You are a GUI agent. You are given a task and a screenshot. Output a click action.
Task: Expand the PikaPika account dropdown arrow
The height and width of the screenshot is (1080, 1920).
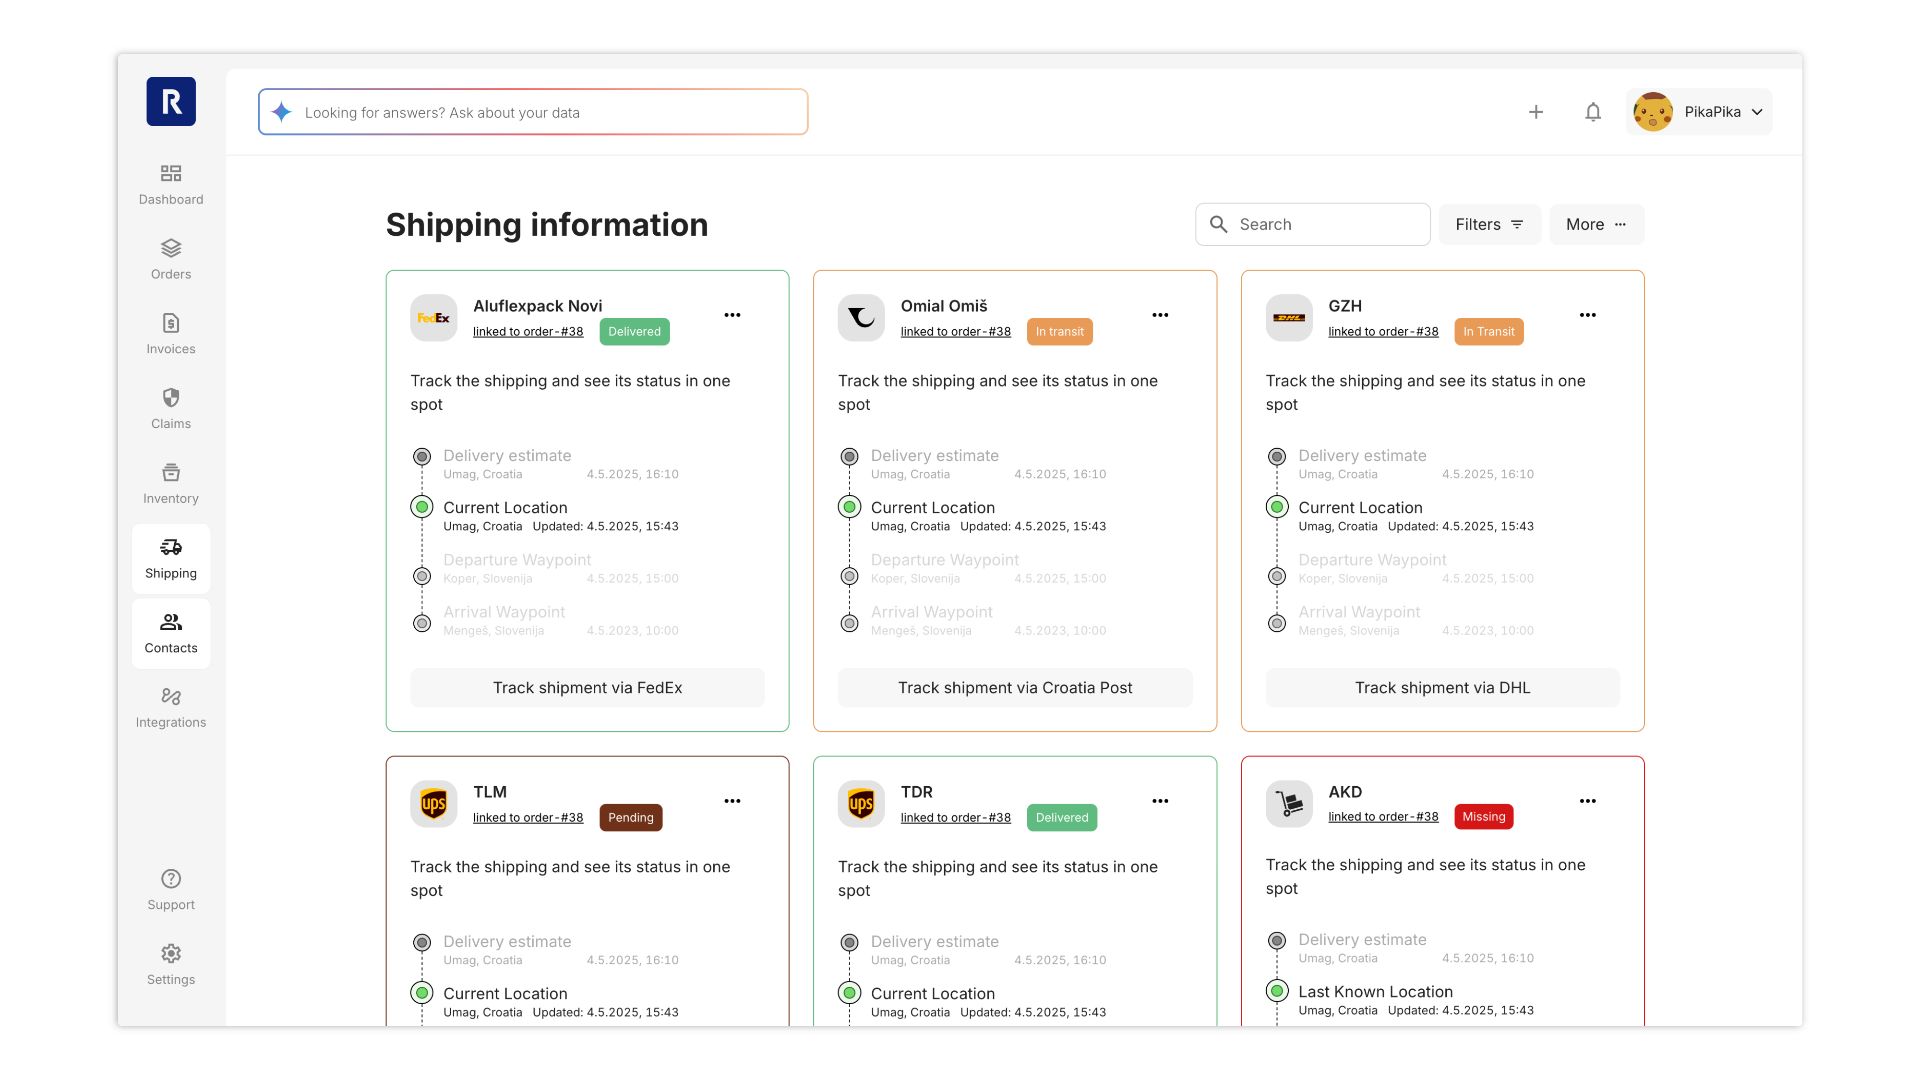[1757, 112]
